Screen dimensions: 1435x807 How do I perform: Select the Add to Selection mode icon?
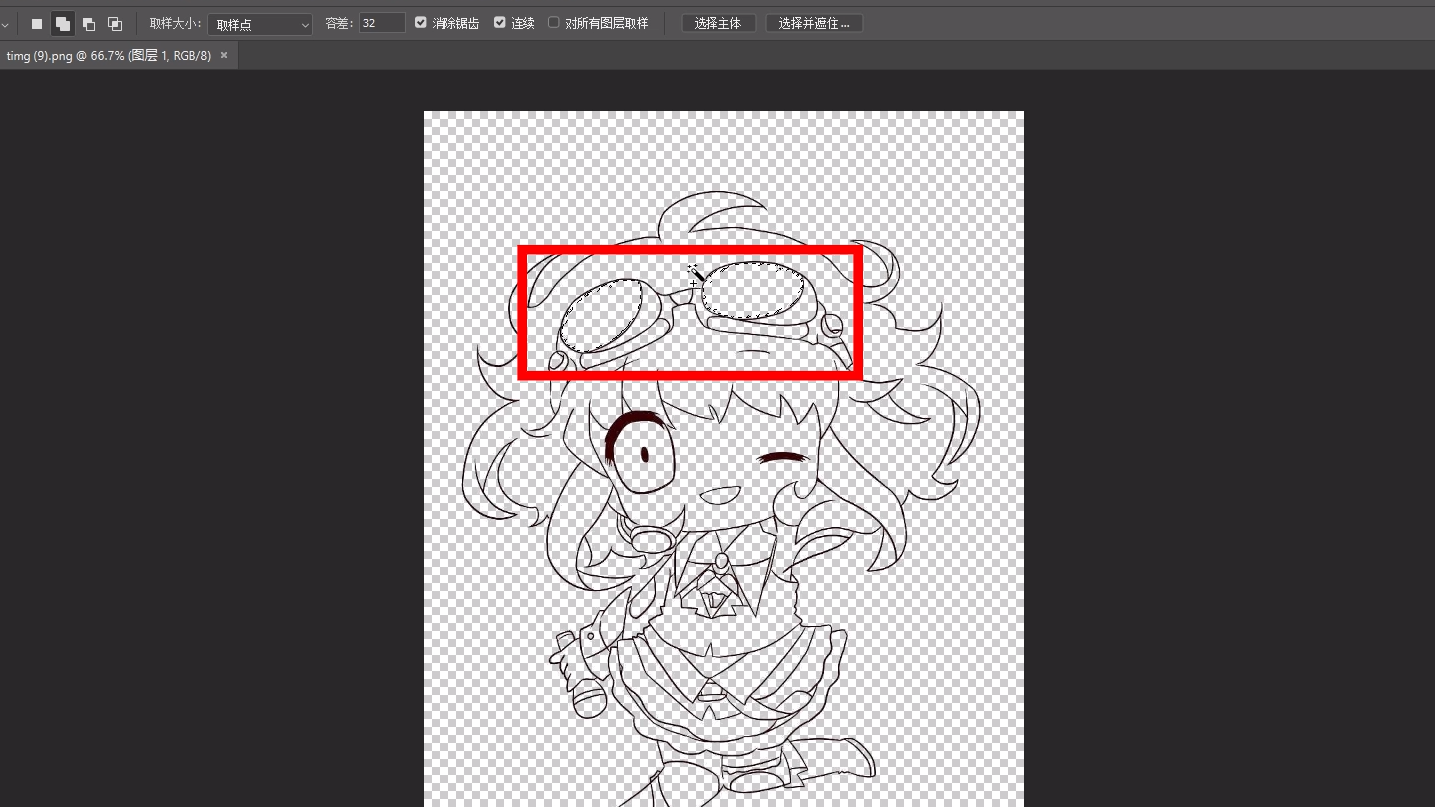62,23
